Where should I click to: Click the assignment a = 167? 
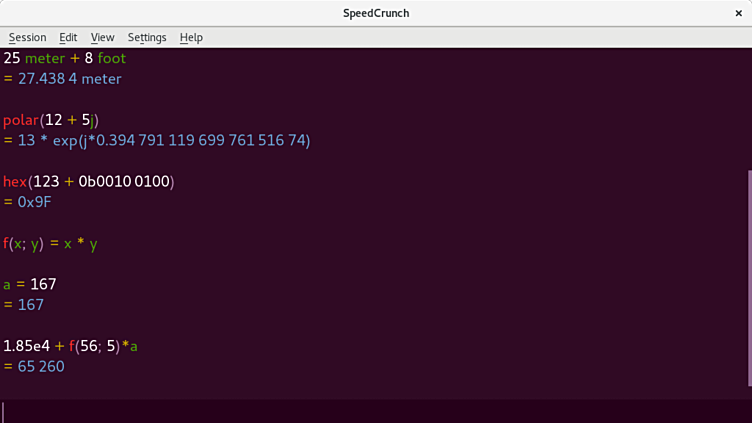point(30,284)
